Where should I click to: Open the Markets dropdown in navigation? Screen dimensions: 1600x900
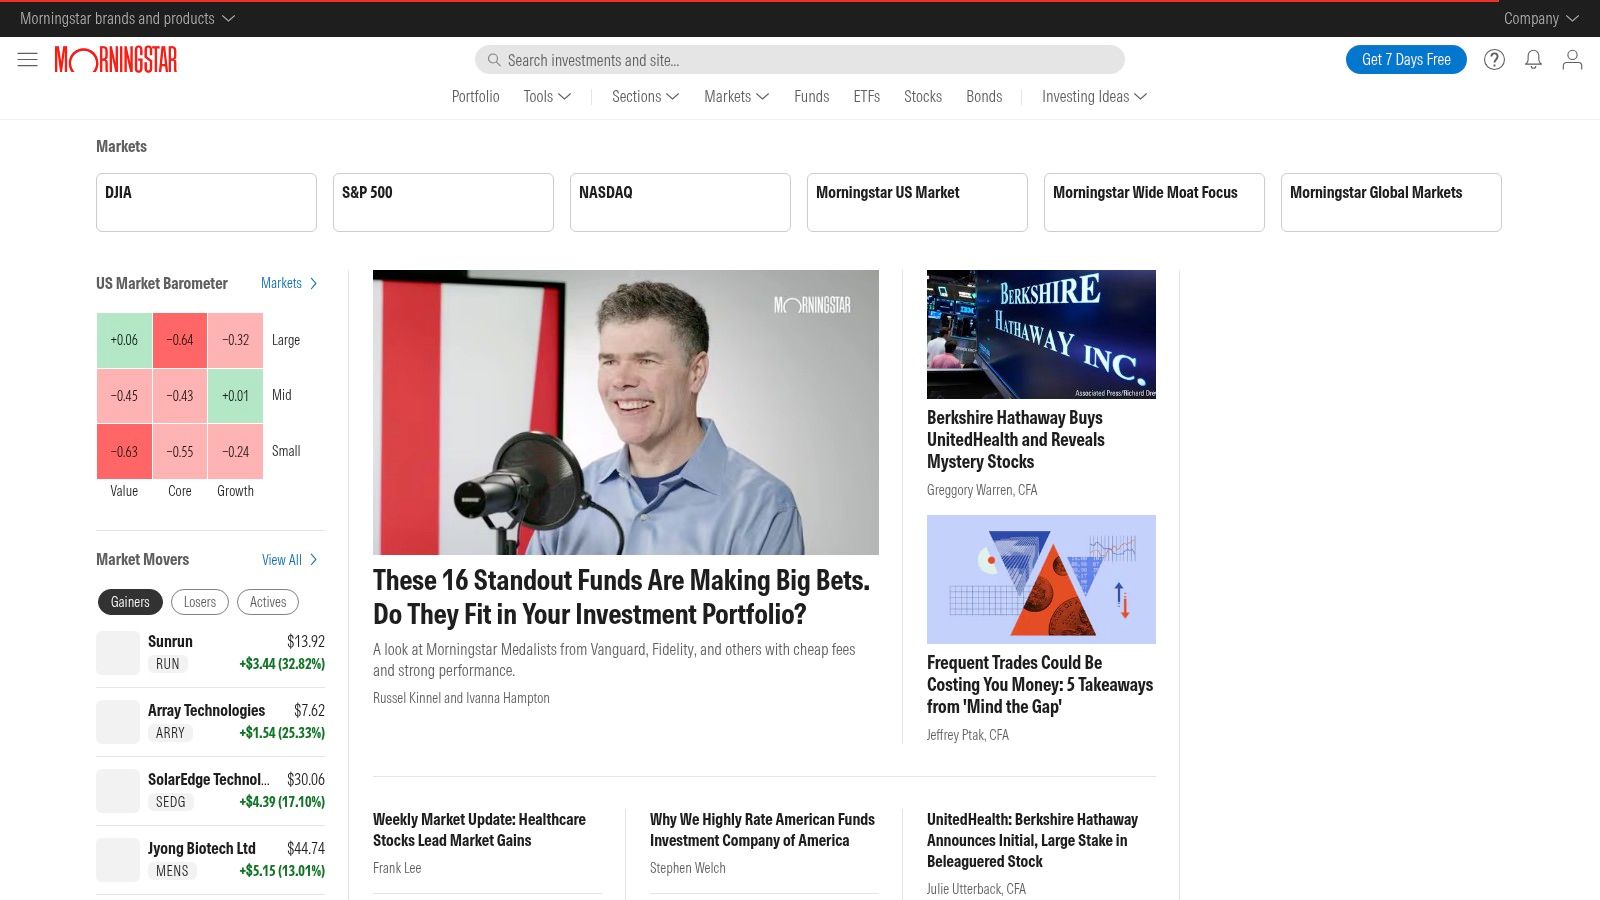point(736,96)
